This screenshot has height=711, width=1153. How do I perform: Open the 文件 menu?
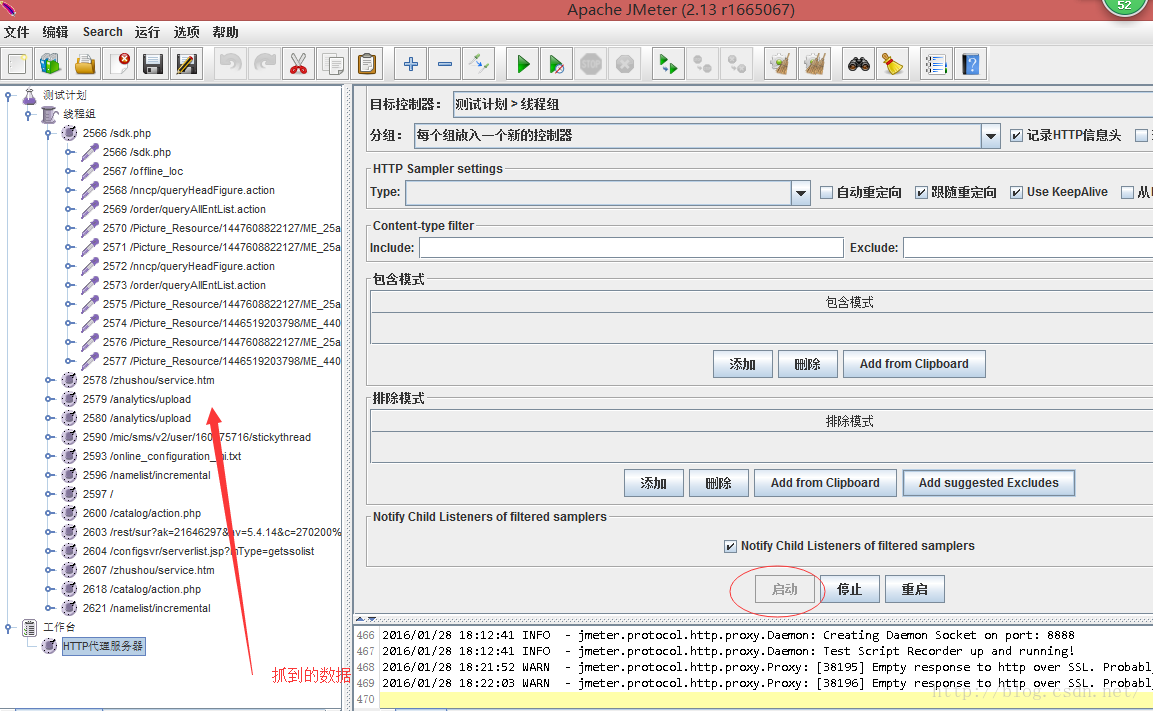(16, 32)
